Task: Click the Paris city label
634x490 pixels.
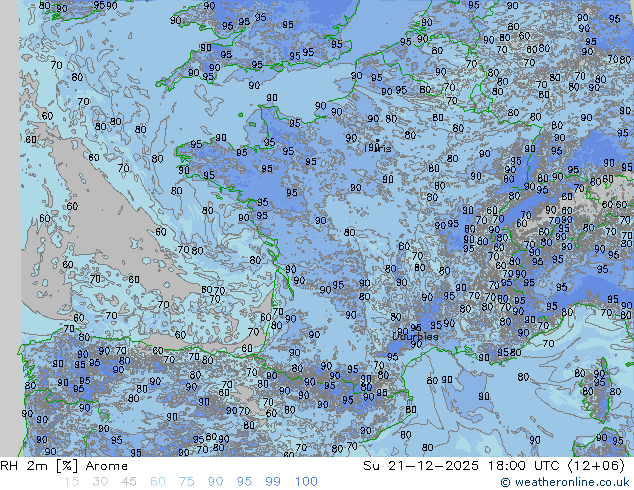Action: tap(378, 148)
